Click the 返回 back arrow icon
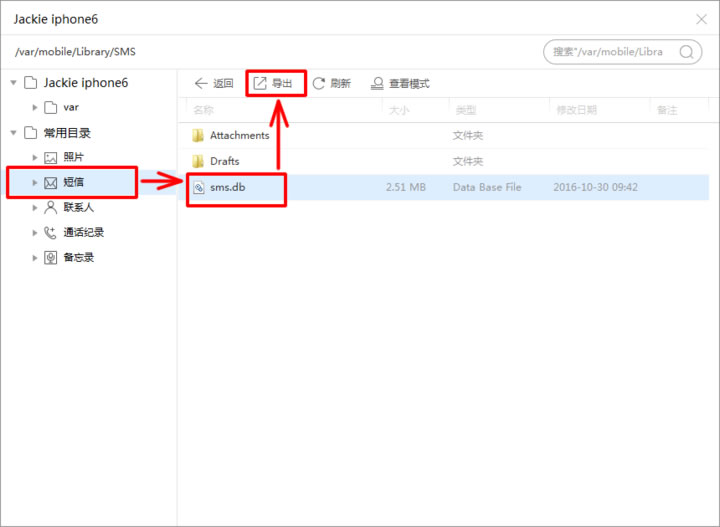Image resolution: width=720 pixels, height=527 pixels. pos(201,83)
